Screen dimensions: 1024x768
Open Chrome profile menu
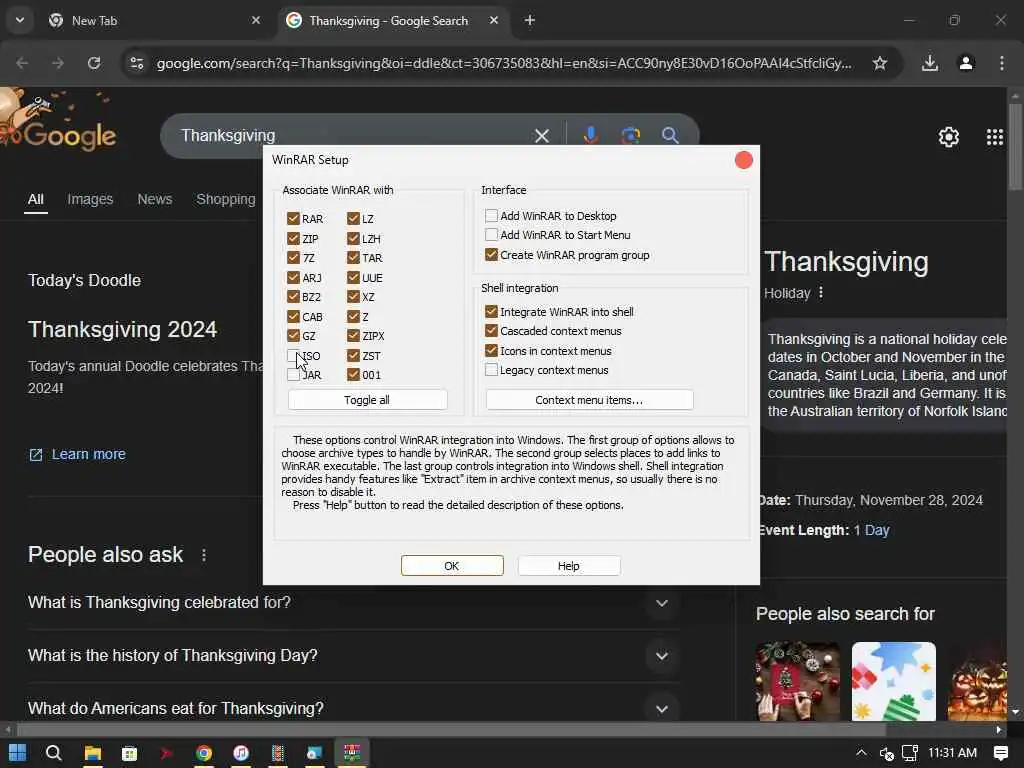pos(966,63)
